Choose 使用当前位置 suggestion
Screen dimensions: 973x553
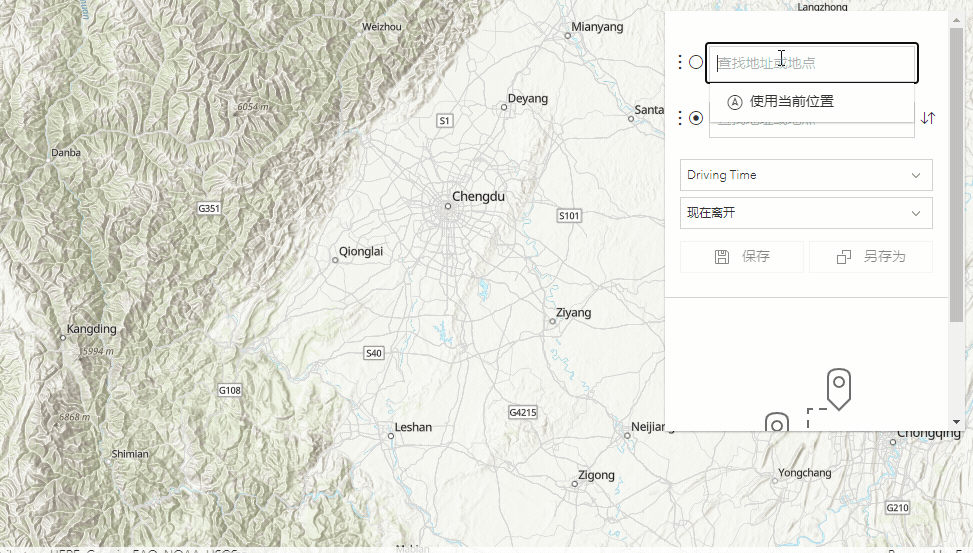point(812,102)
